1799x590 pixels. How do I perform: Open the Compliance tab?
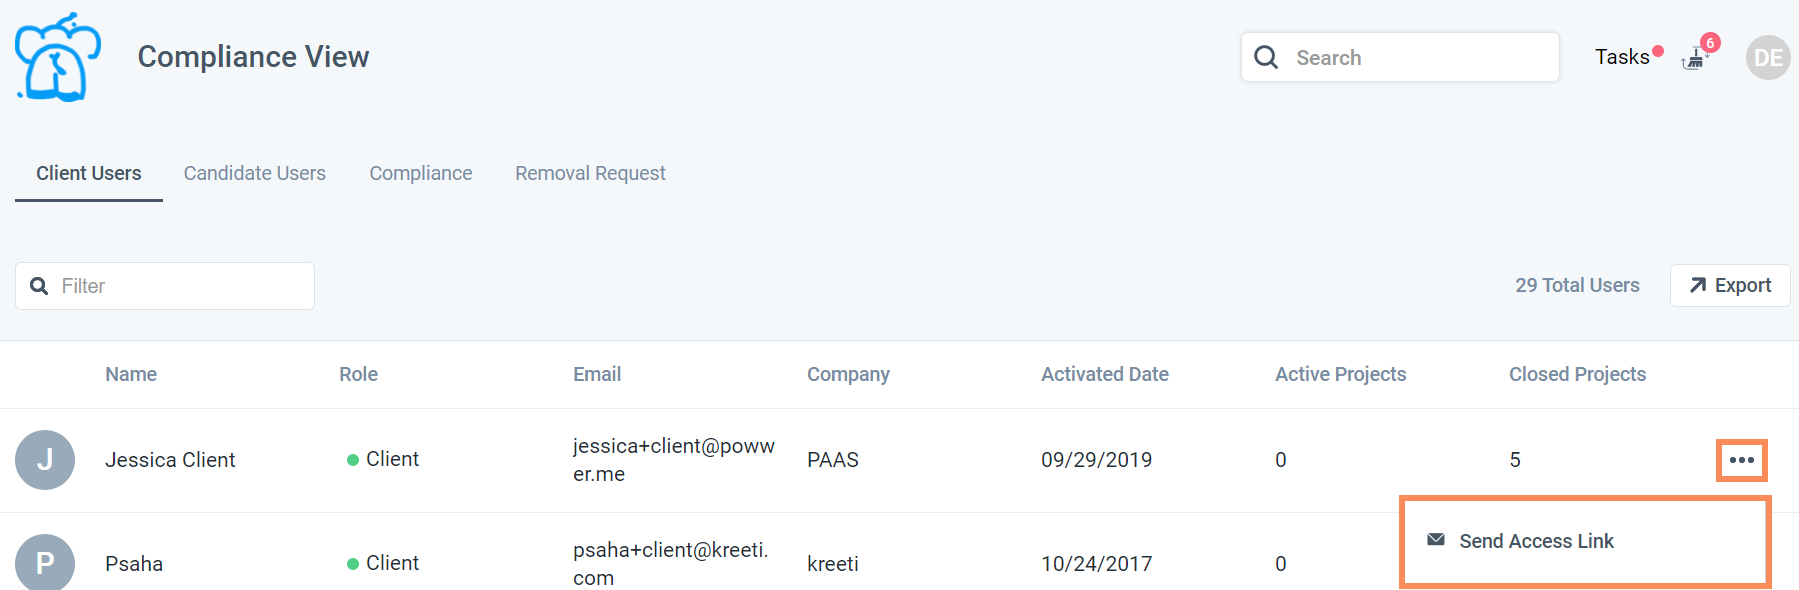(x=420, y=173)
